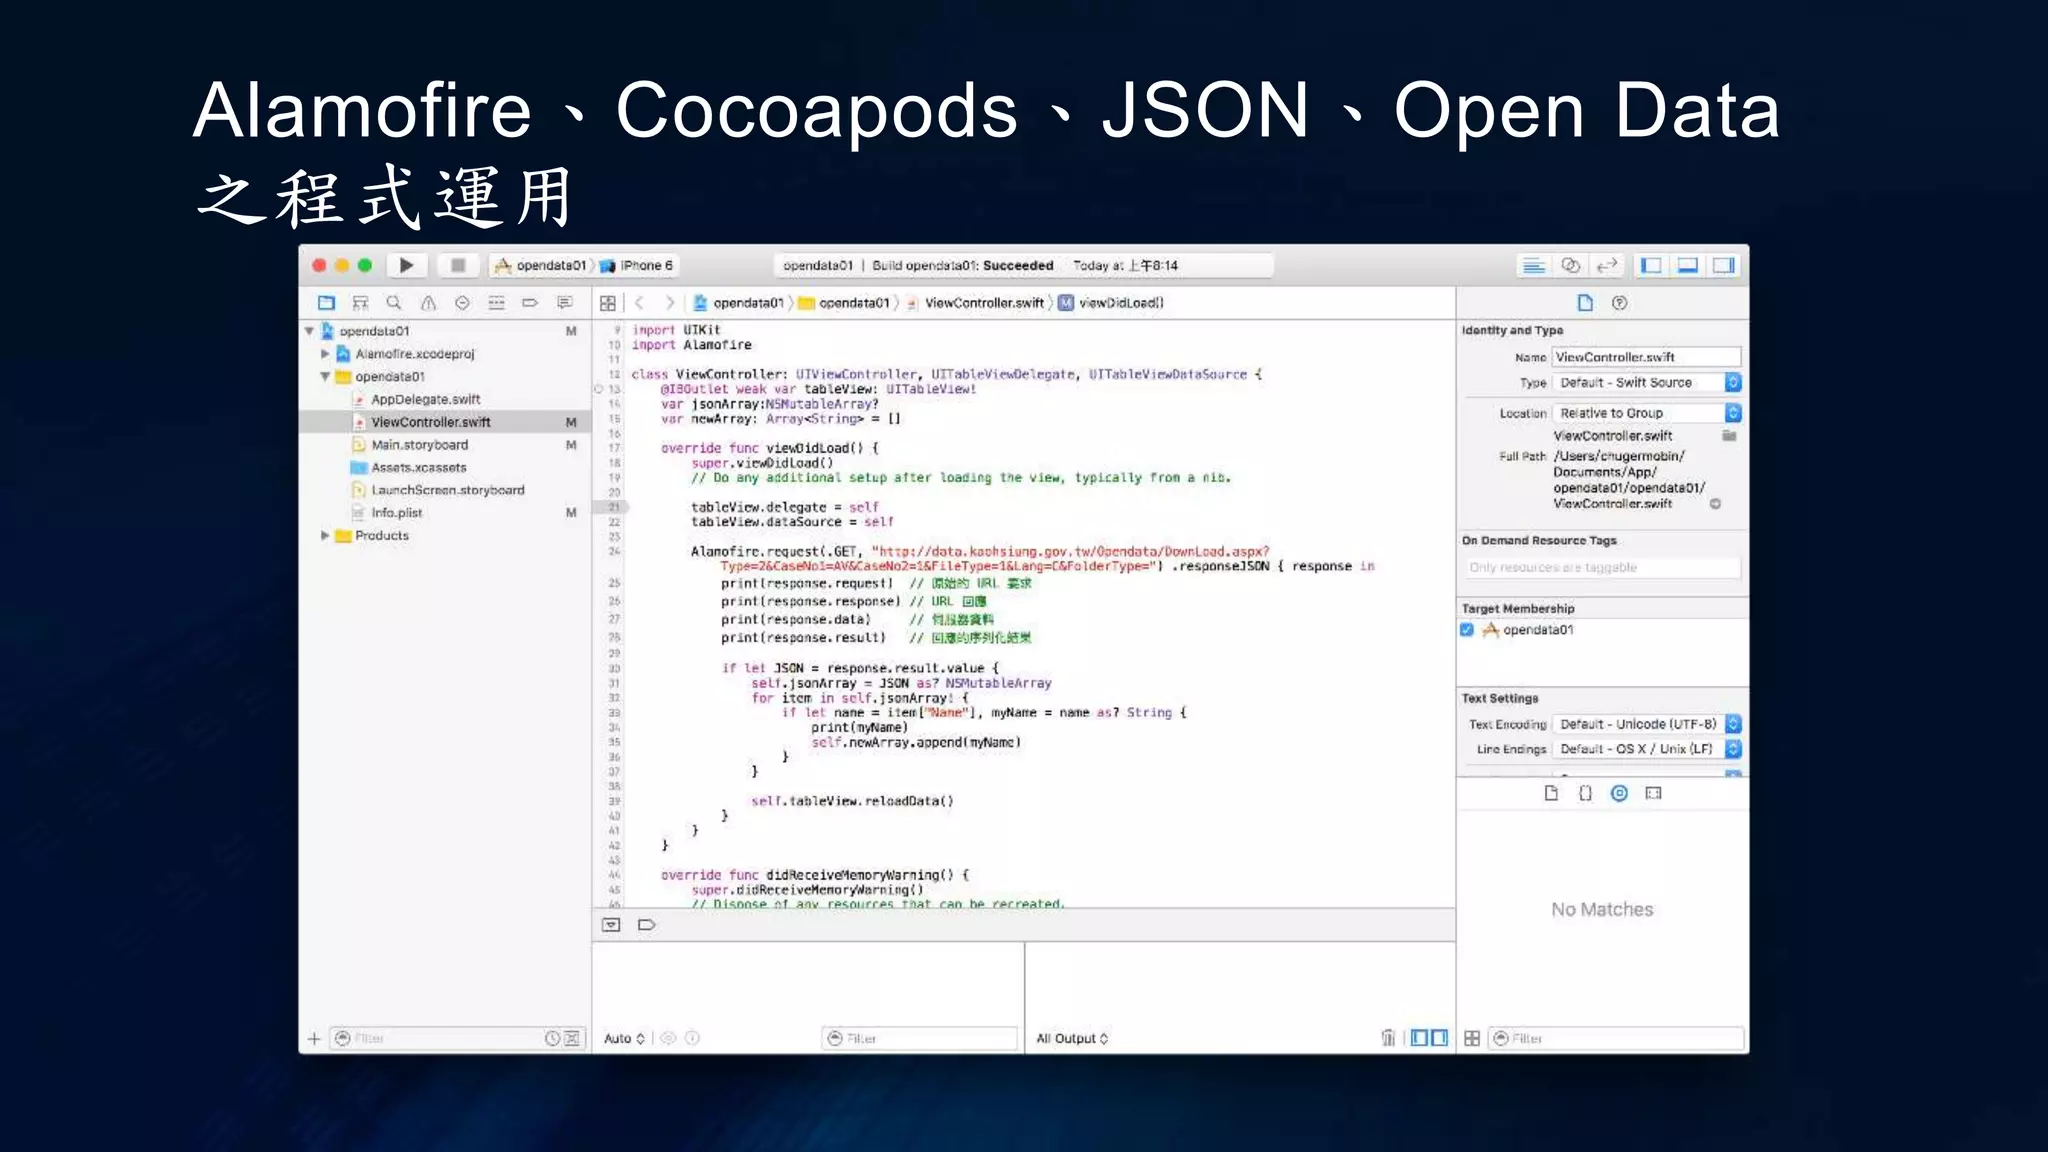This screenshot has height=1152, width=2048.
Task: Show only recently modified files
Action: point(552,1039)
